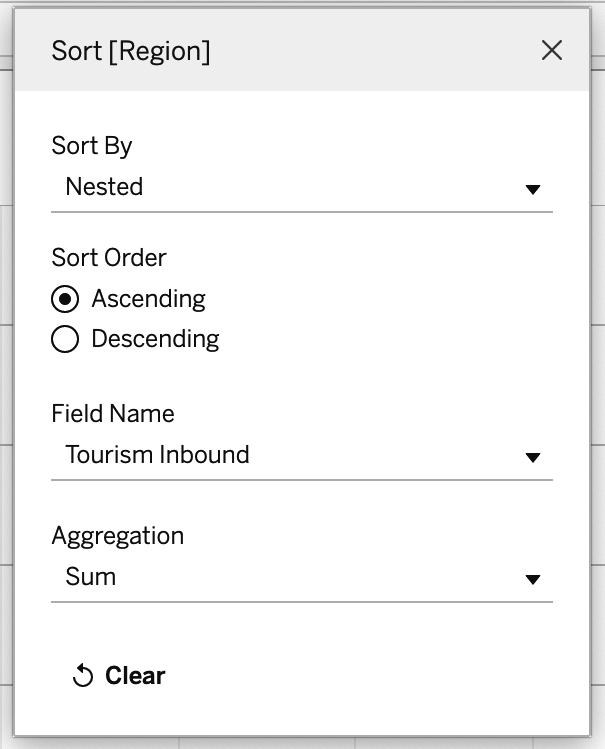Close the Sort [Region] dialog
This screenshot has height=749, width=605.
(x=552, y=50)
